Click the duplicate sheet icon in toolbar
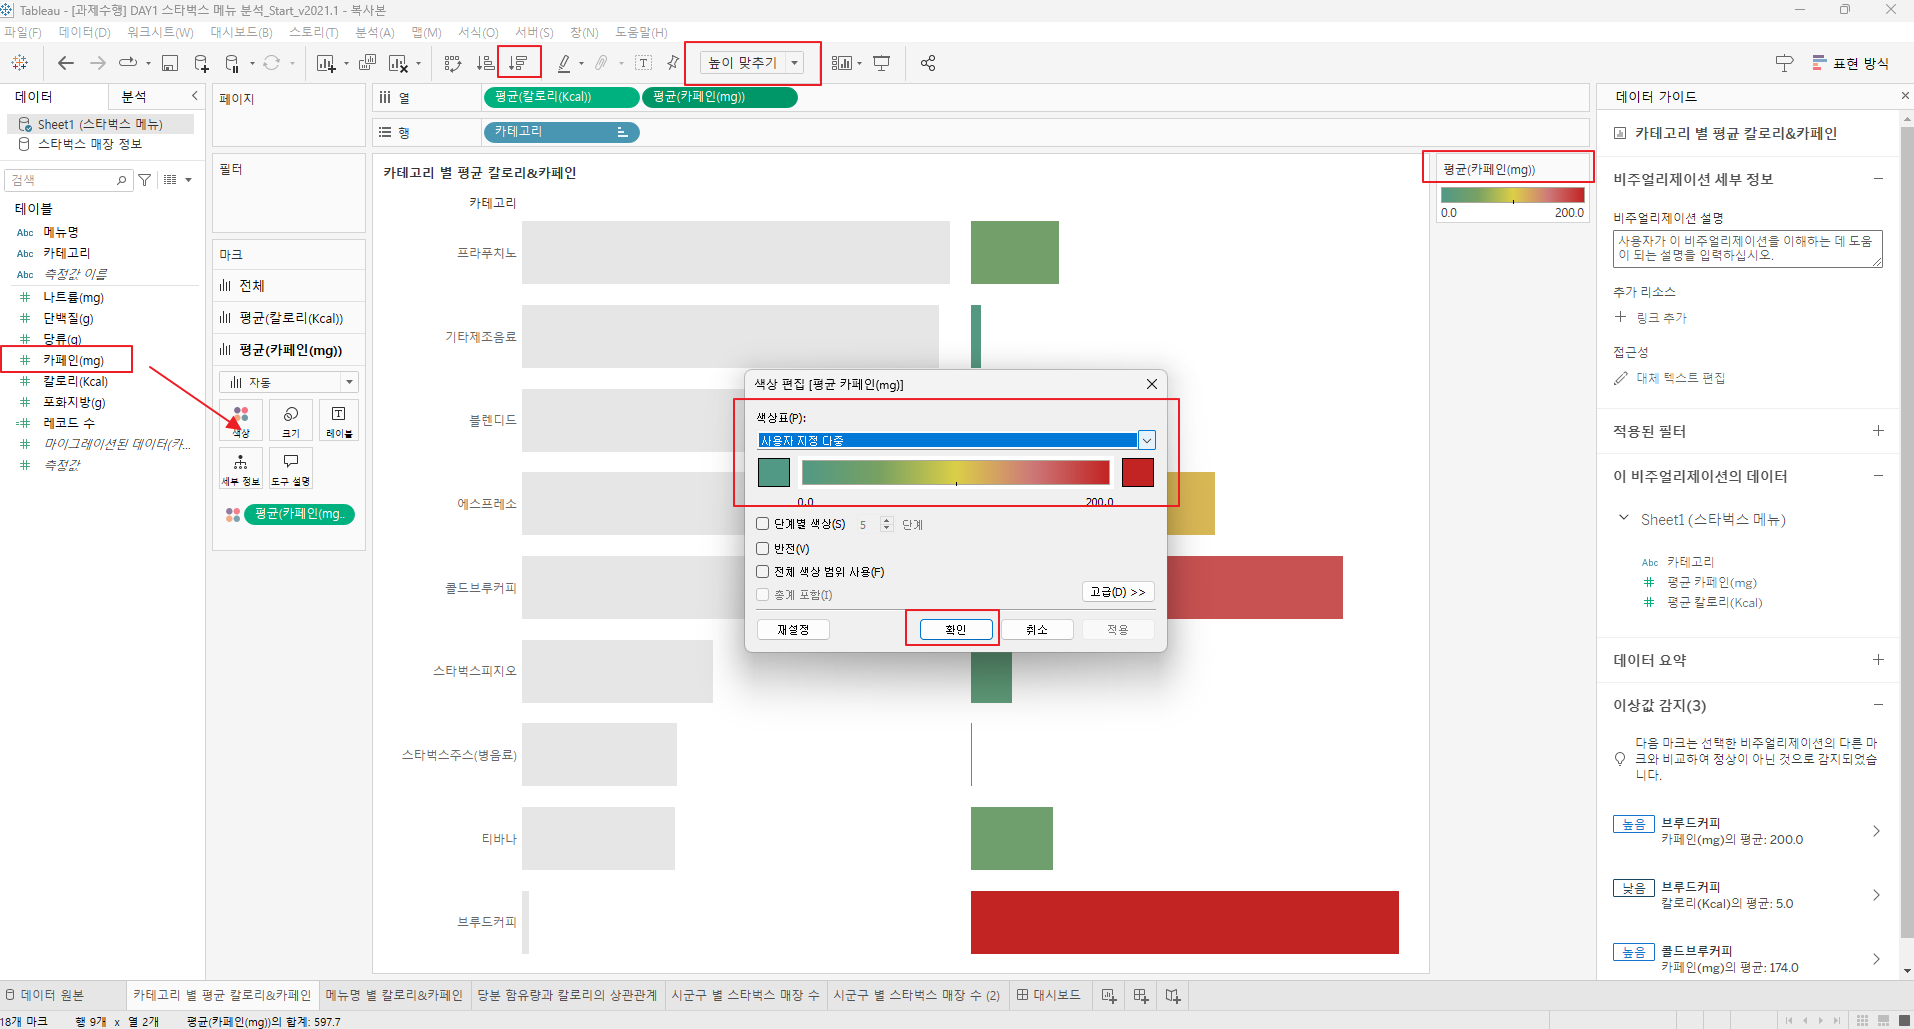The image size is (1914, 1029). click(x=367, y=63)
